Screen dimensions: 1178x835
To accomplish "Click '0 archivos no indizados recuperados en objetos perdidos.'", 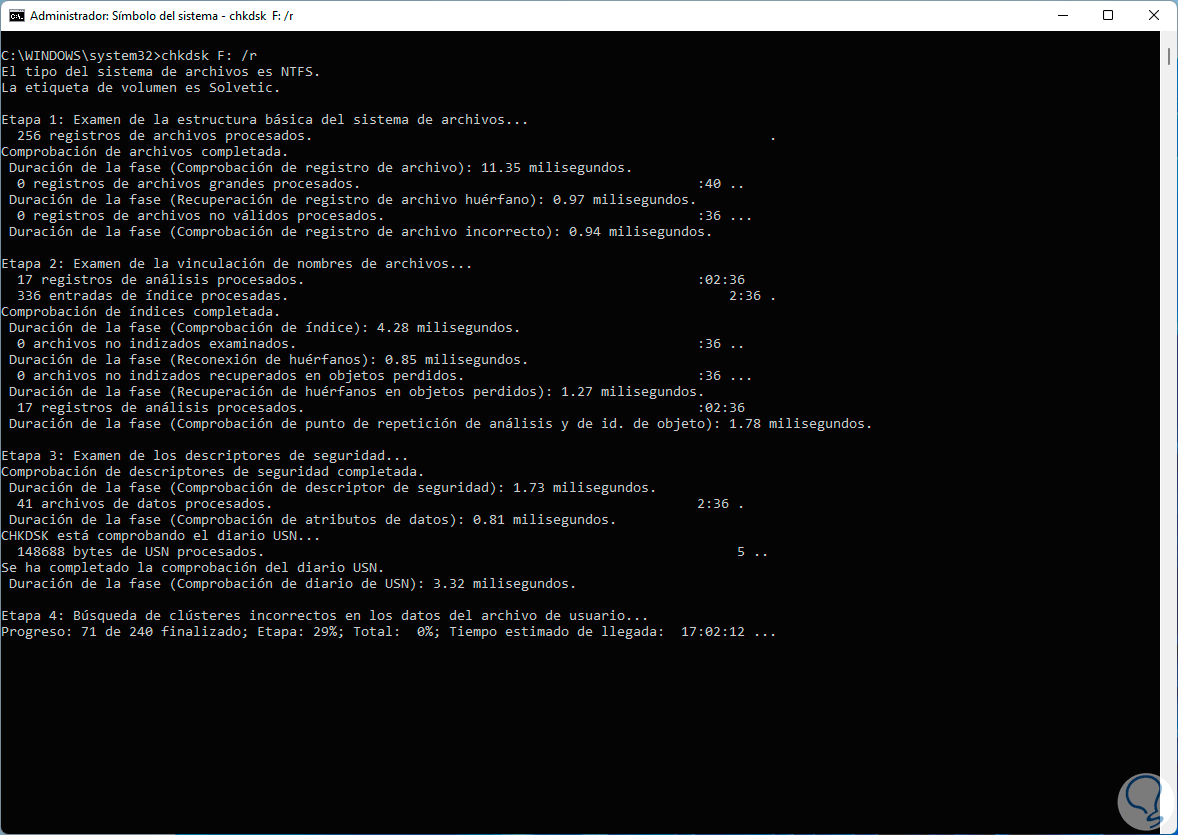I will pos(240,376).
